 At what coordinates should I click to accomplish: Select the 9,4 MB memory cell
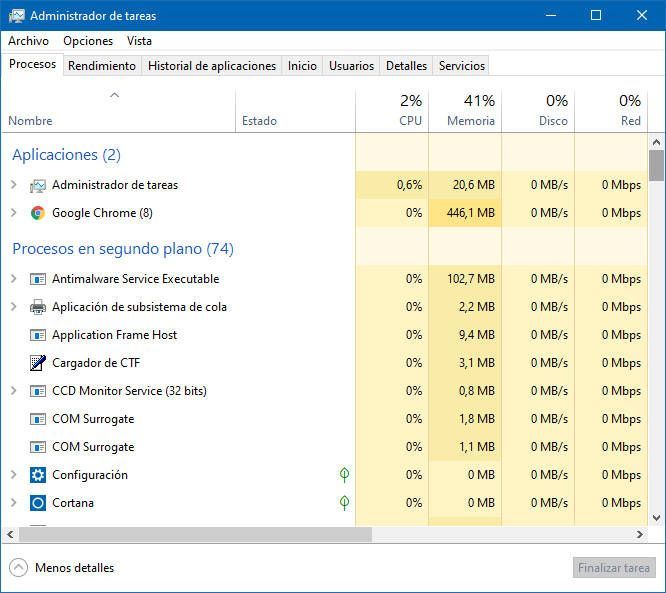(465, 335)
